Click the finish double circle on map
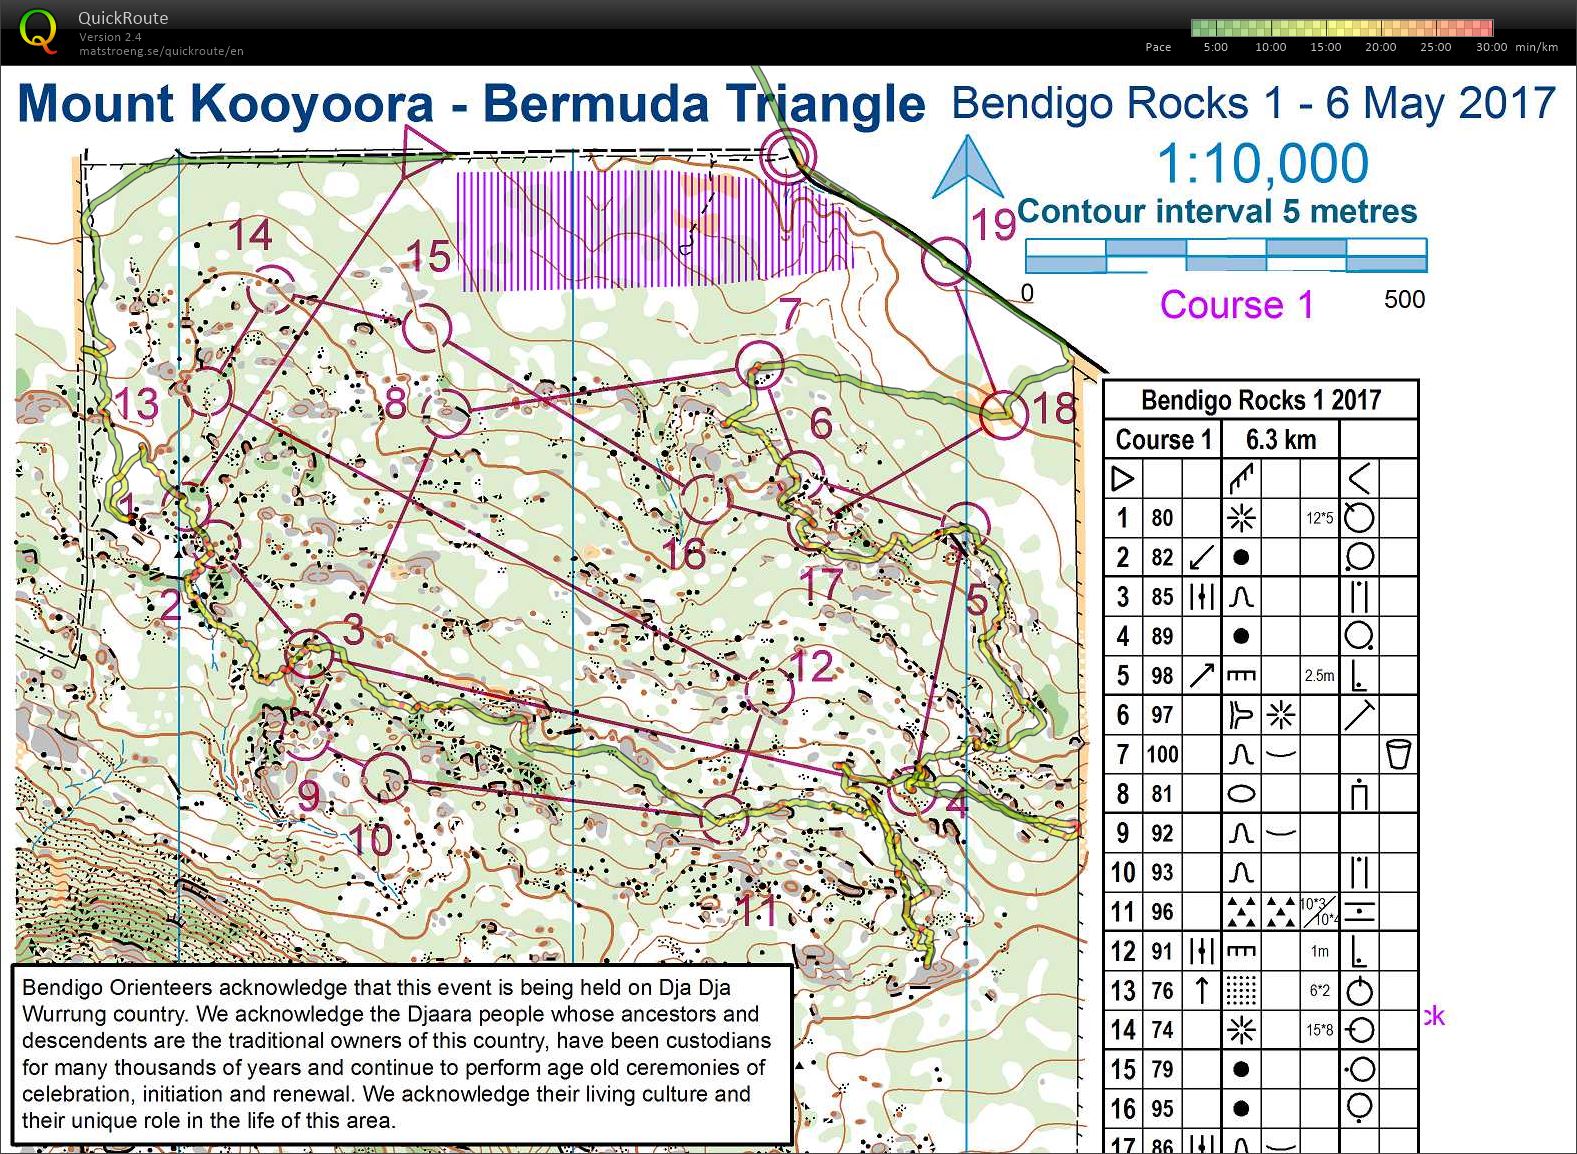This screenshot has height=1154, width=1577. tap(789, 156)
